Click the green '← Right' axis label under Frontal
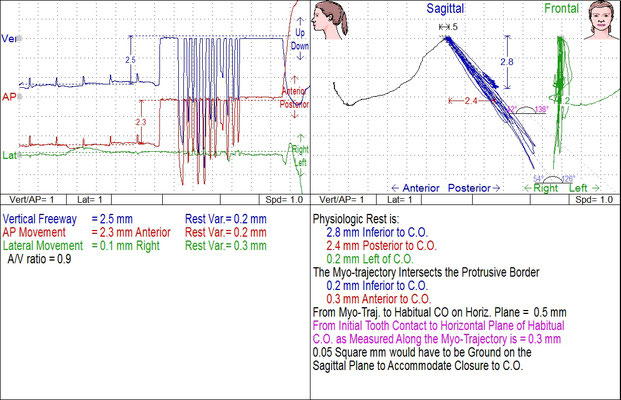Screen dimensions: 621x400 542,188
